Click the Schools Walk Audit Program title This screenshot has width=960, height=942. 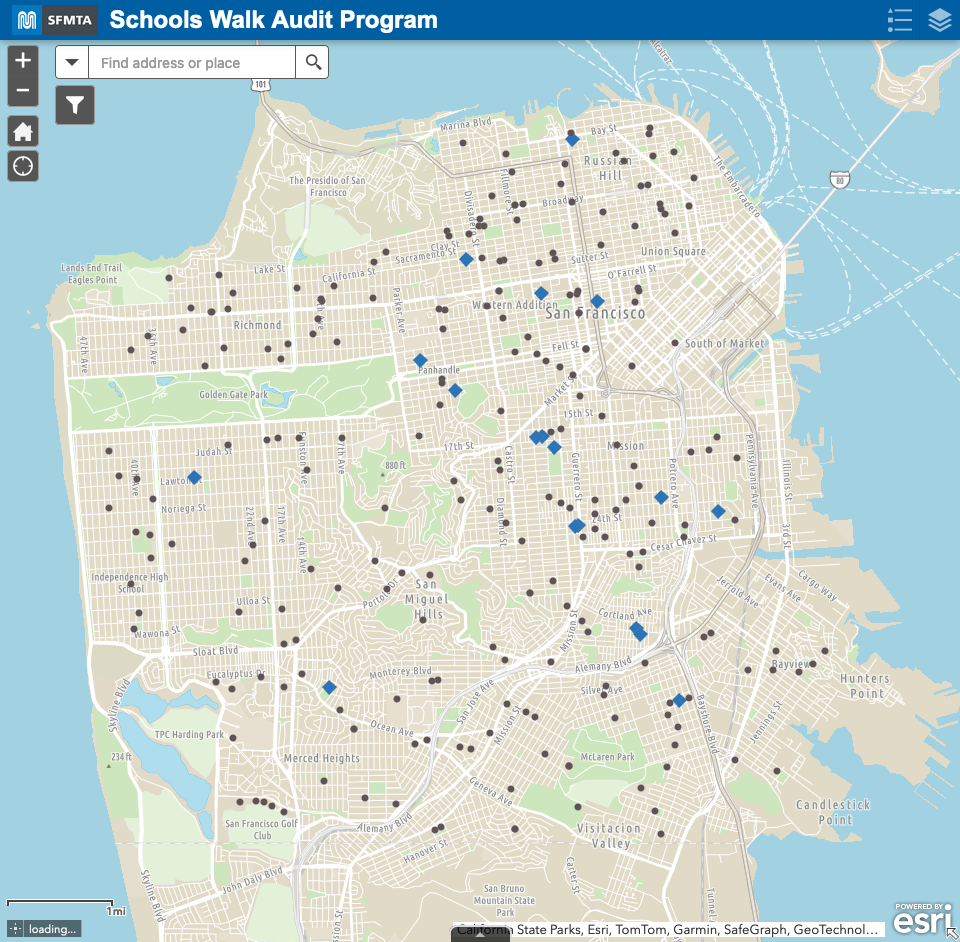tap(274, 19)
